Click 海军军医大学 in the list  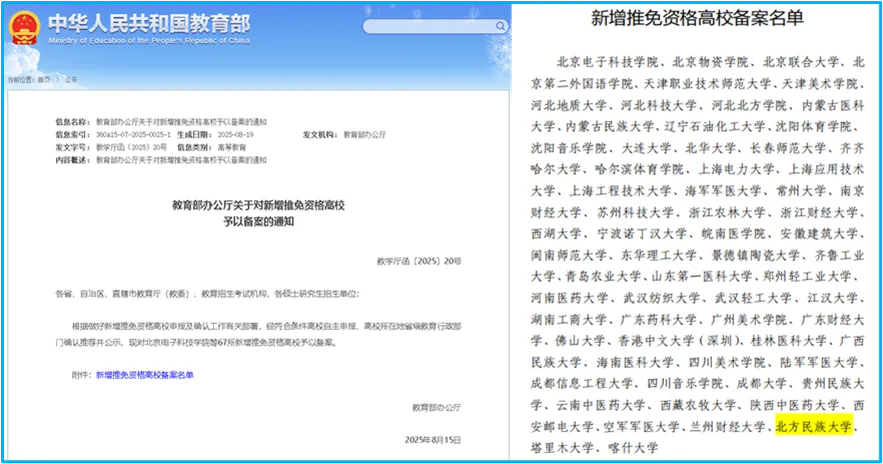click(x=724, y=190)
